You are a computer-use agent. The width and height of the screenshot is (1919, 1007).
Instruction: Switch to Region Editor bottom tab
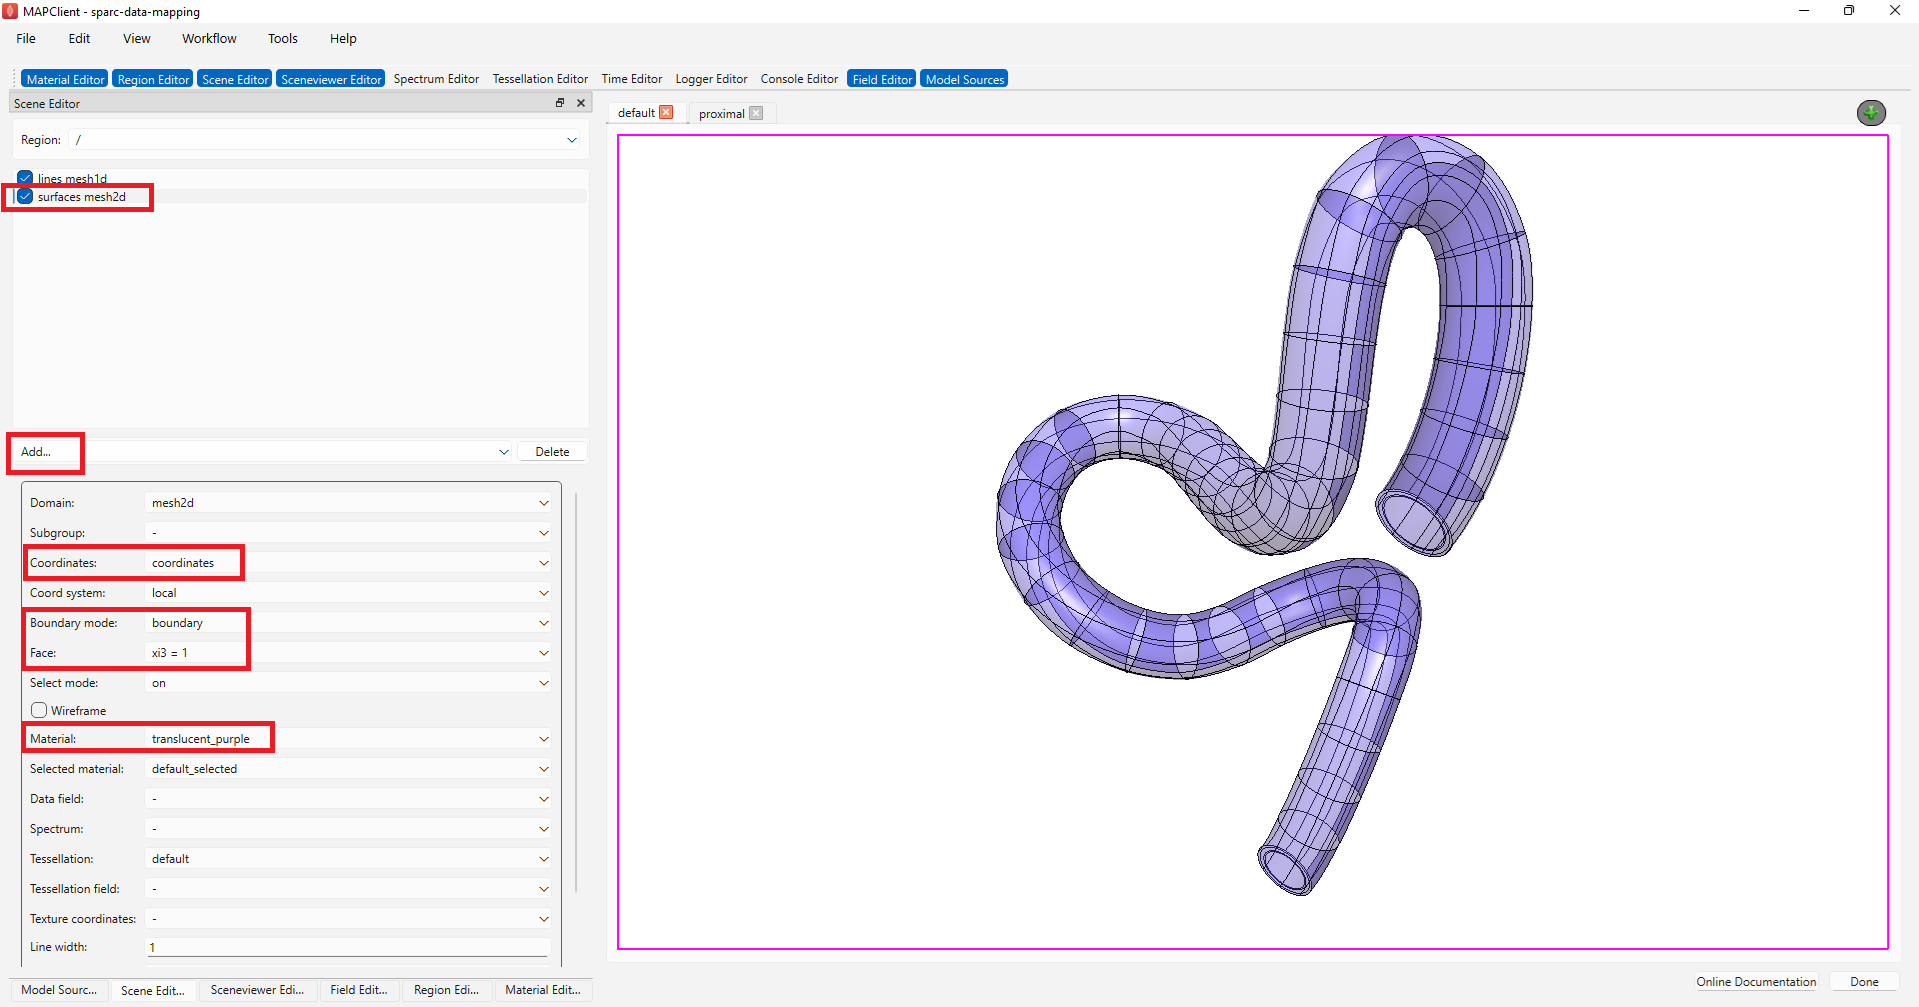coord(446,990)
